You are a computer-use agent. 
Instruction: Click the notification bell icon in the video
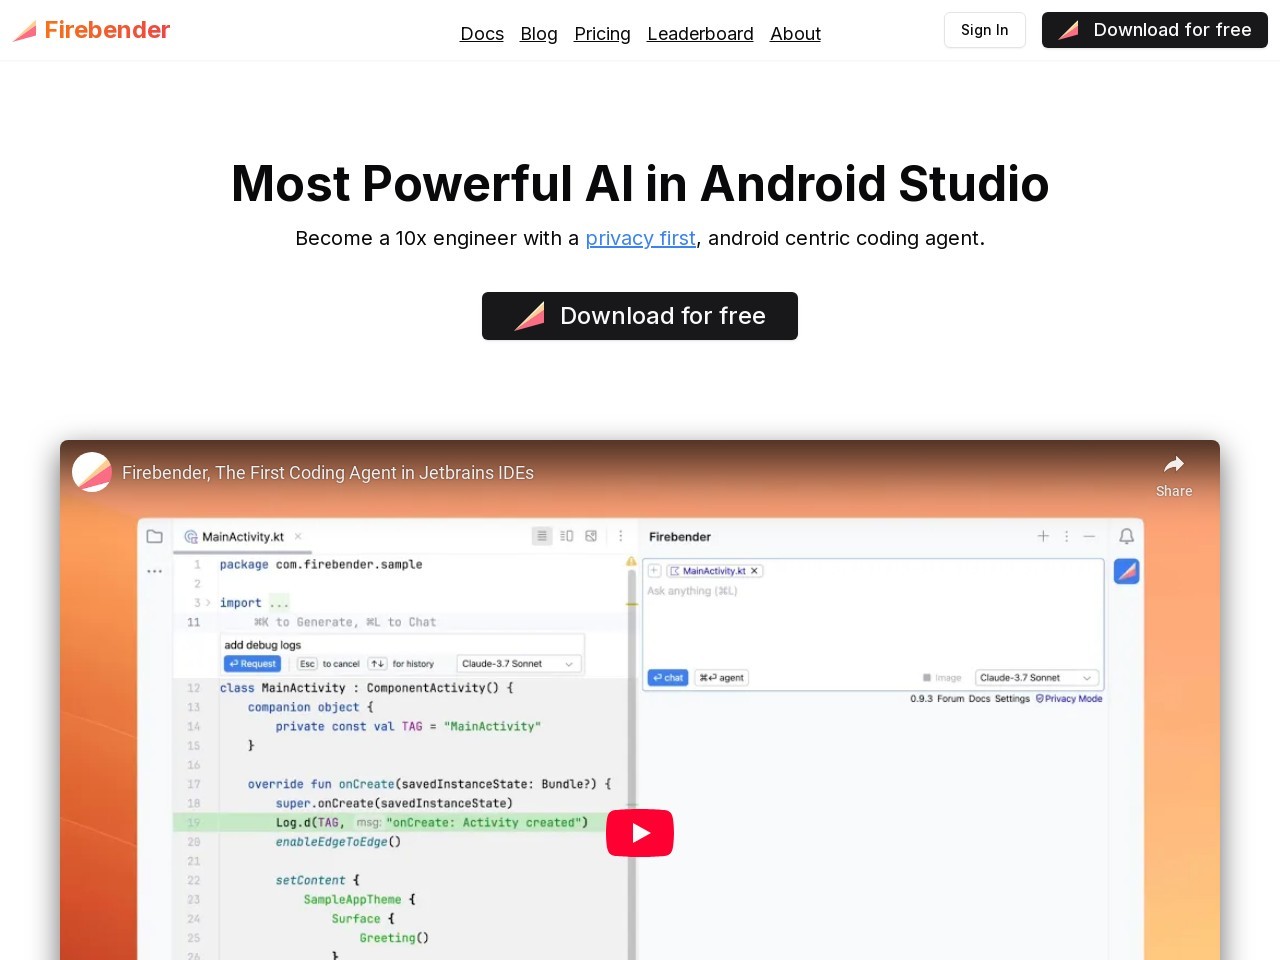(1126, 536)
